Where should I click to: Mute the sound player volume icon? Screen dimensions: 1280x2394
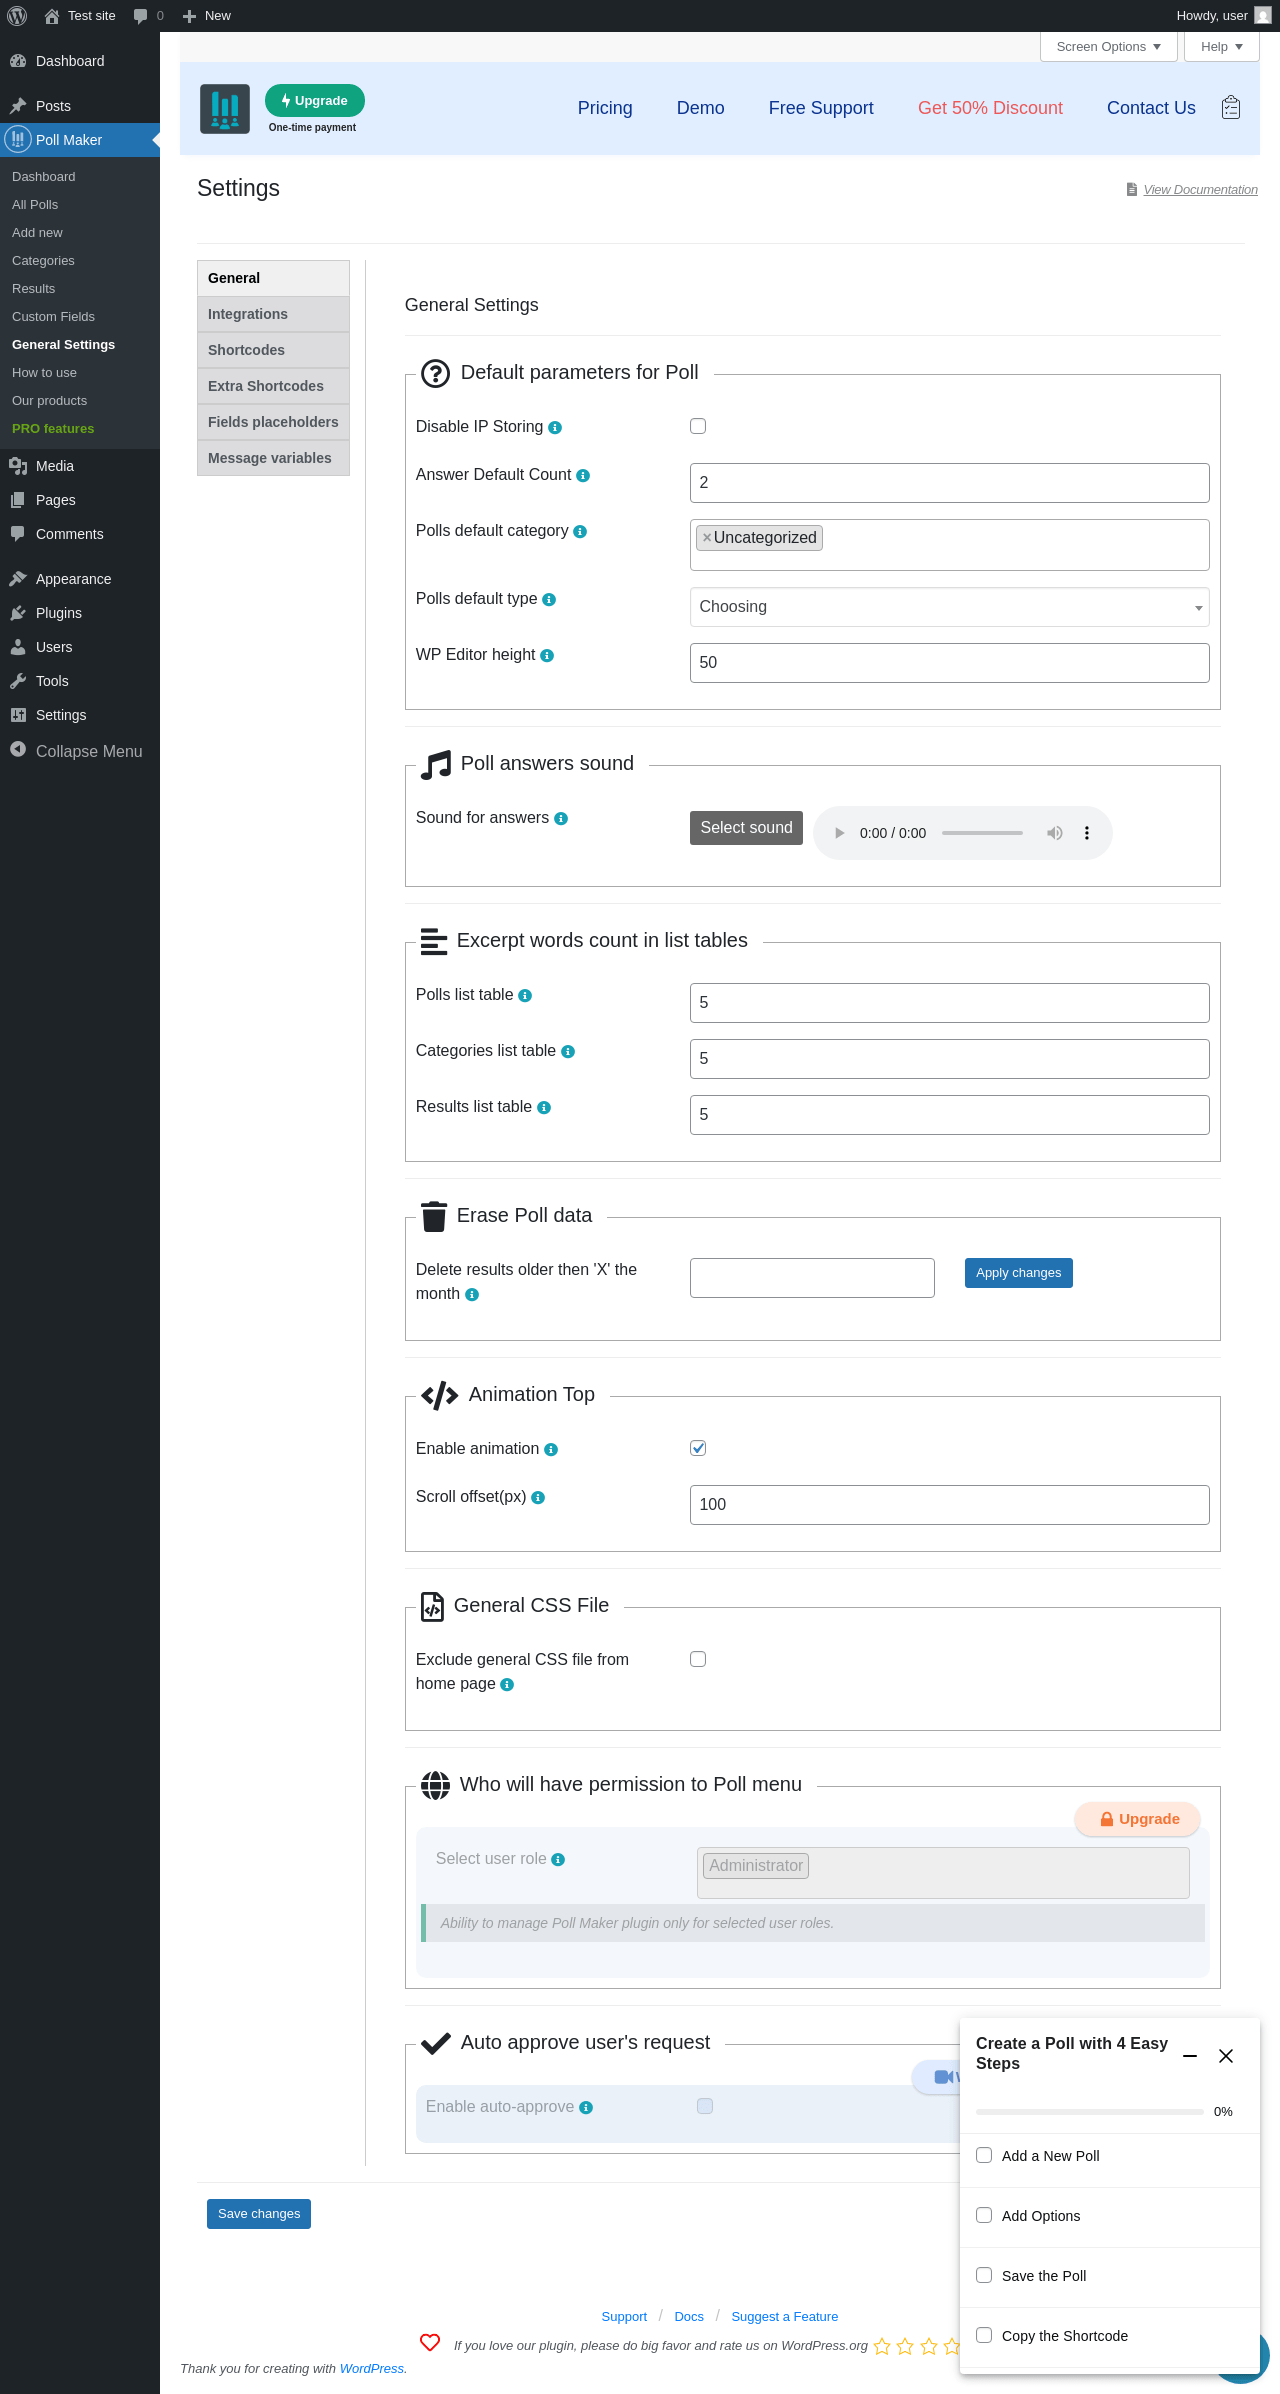(1054, 833)
